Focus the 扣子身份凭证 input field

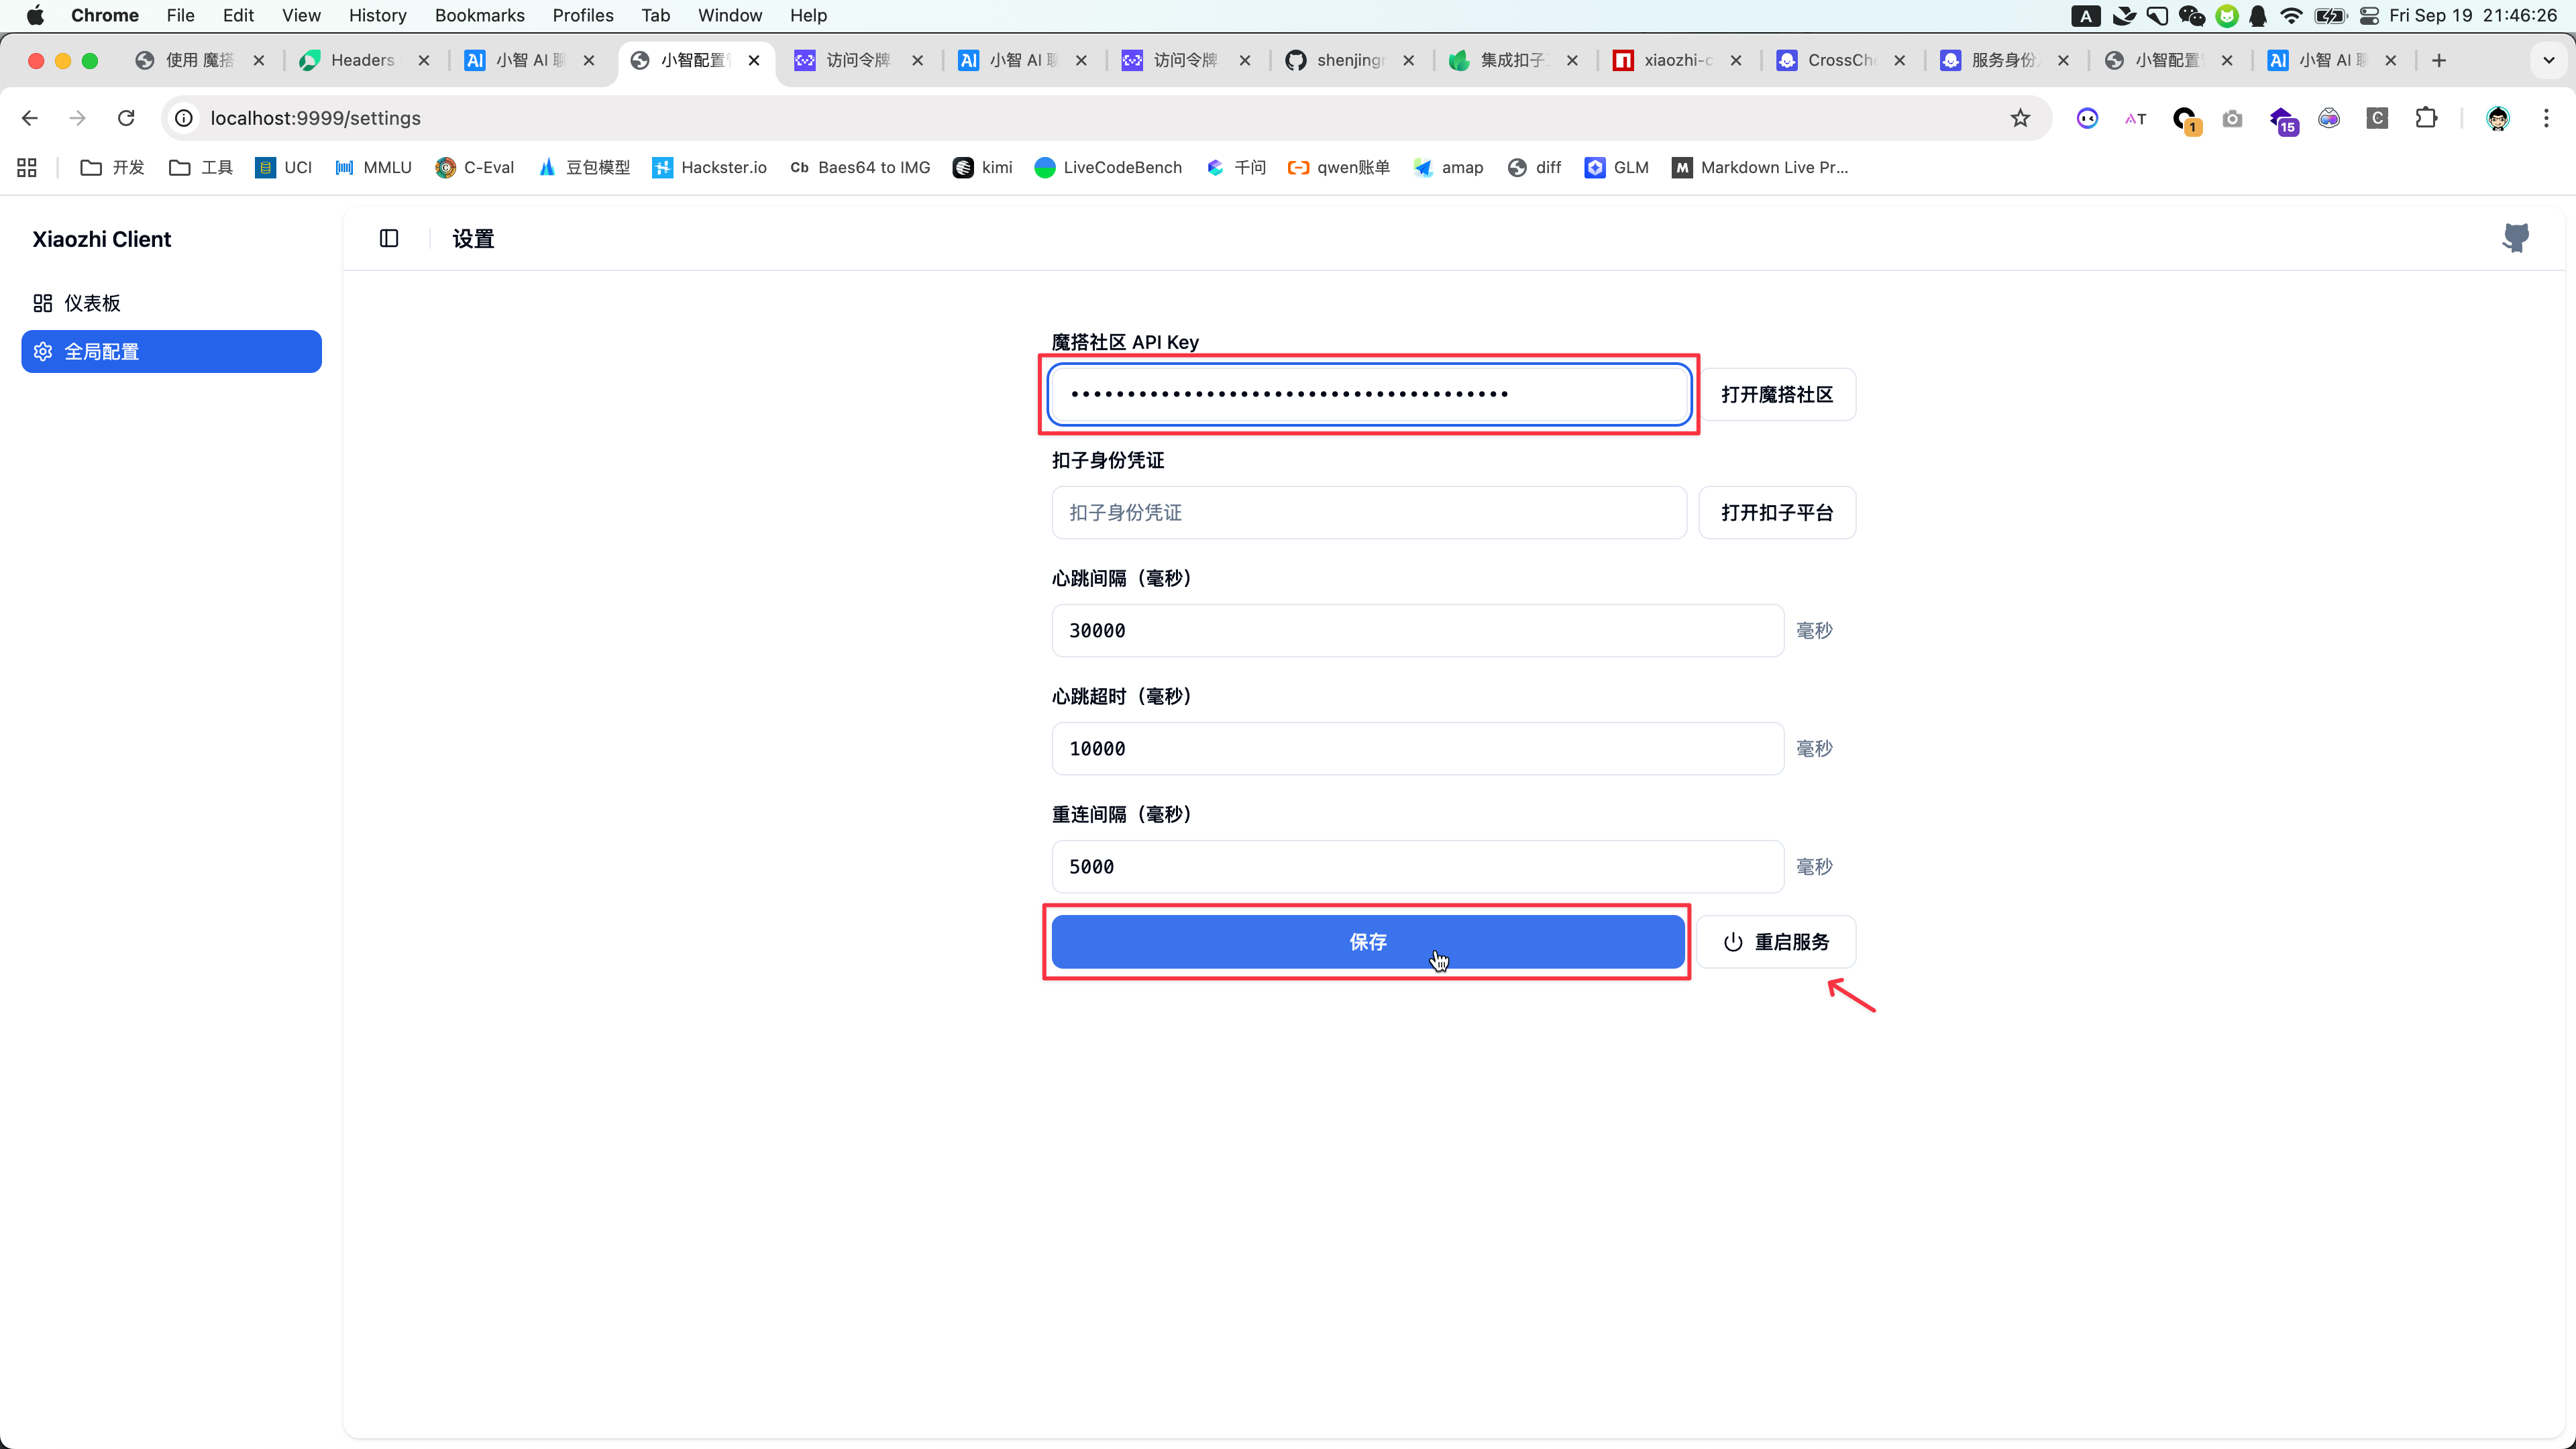(x=1368, y=512)
